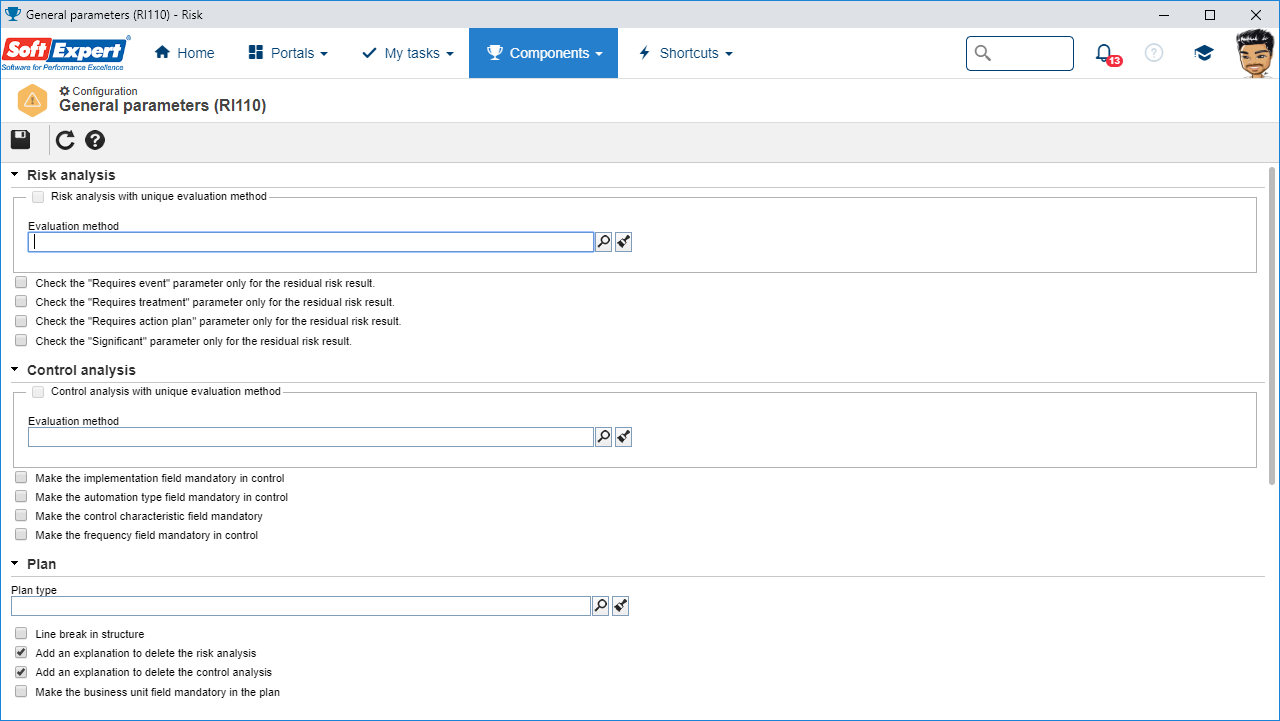The height and width of the screenshot is (721, 1280).
Task: Click the Refresh circular arrow icon
Action: click(65, 140)
